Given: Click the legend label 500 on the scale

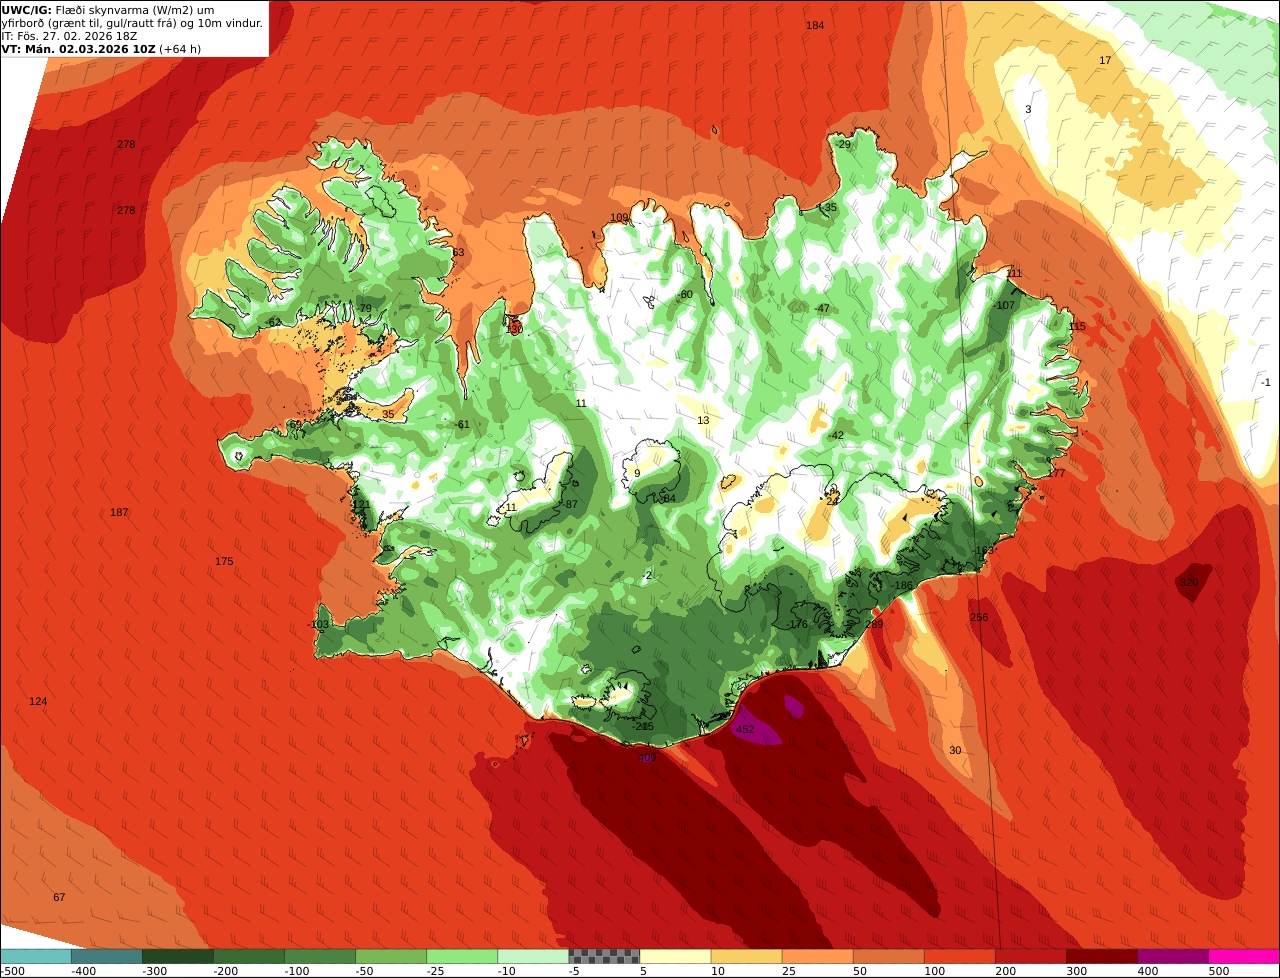Looking at the screenshot, I should (1218, 971).
